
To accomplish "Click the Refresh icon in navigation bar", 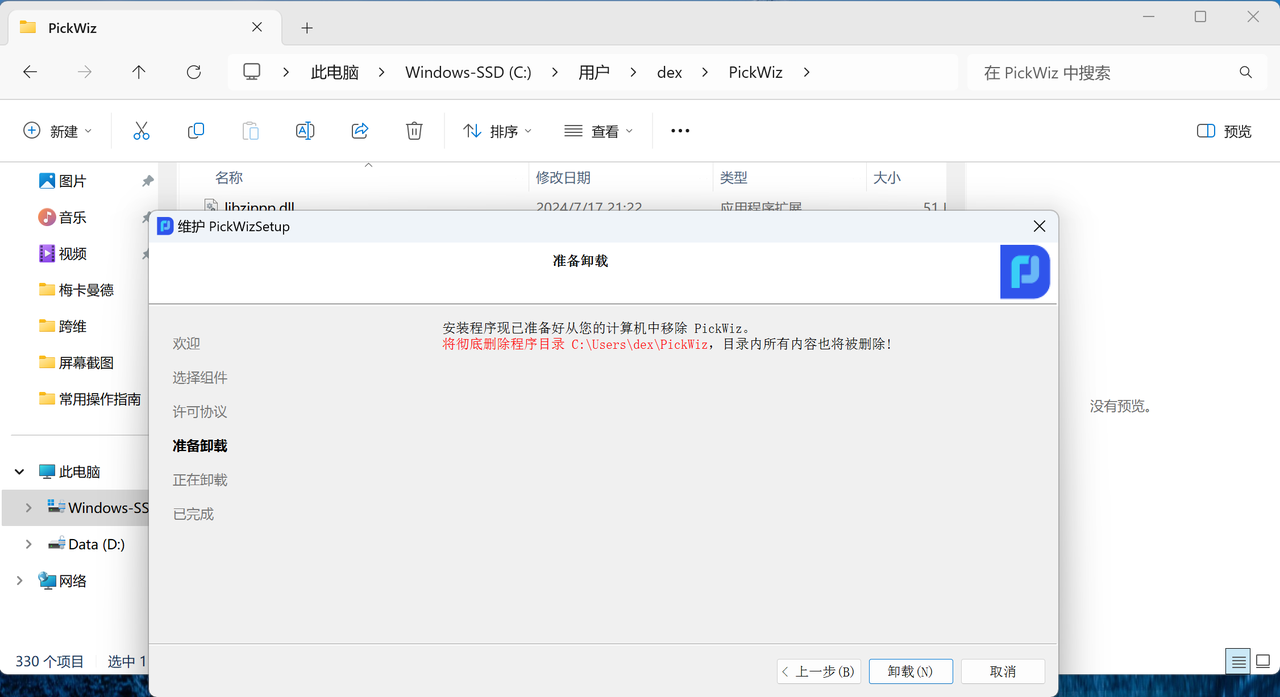I will pyautogui.click(x=194, y=72).
